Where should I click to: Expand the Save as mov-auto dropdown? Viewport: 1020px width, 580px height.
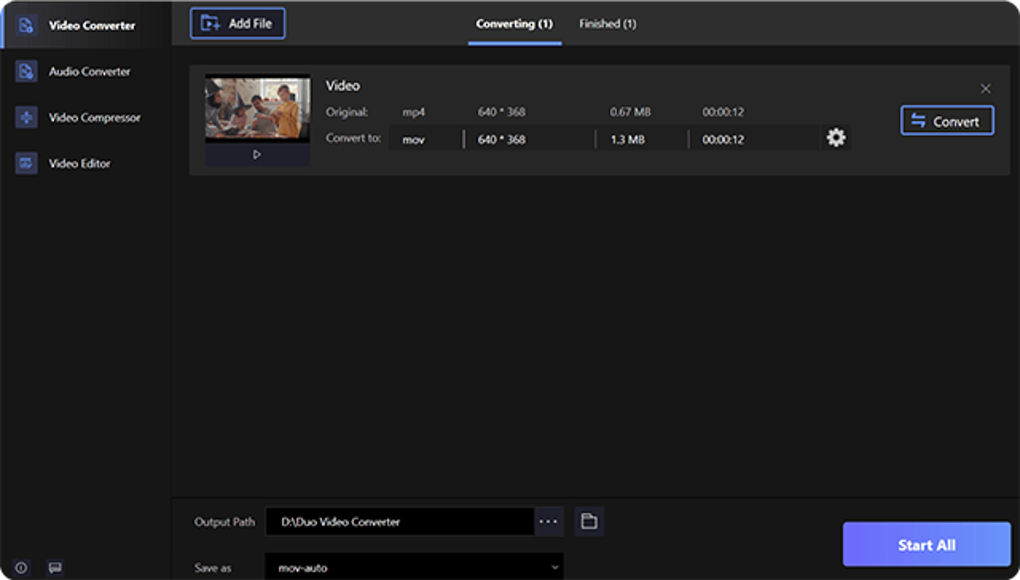[x=414, y=567]
